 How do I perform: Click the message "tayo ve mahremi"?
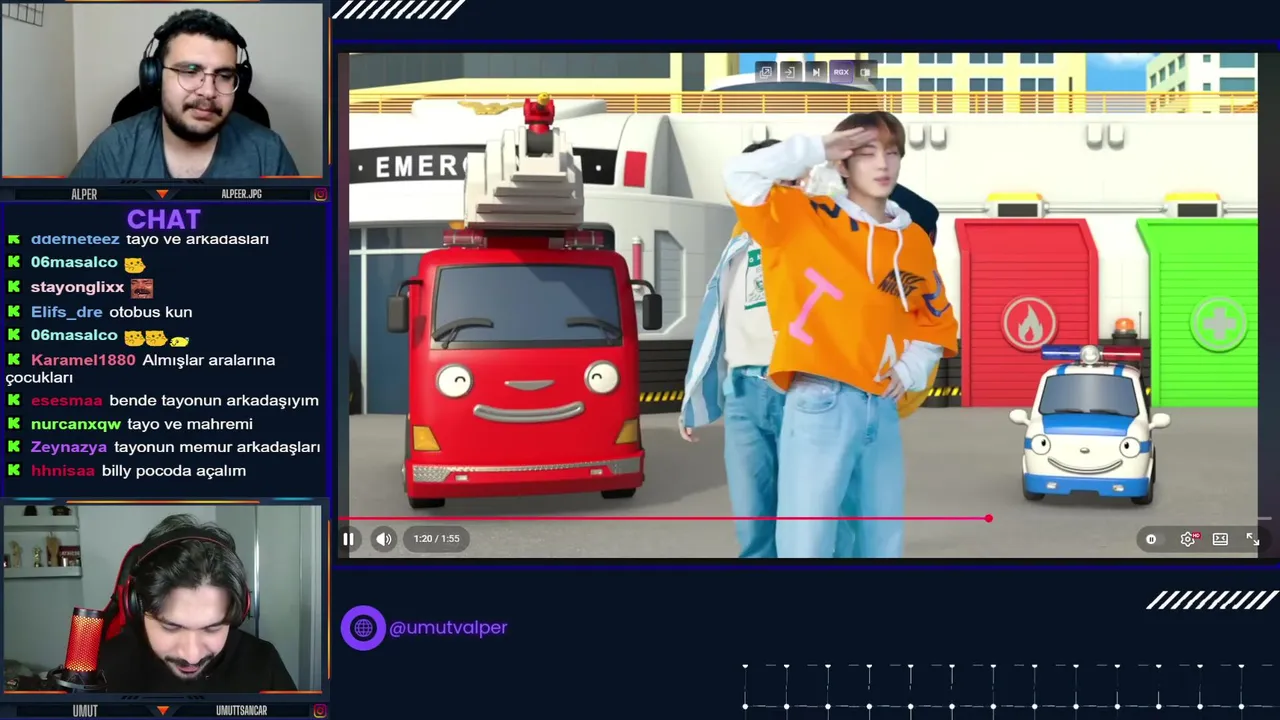[190, 424]
